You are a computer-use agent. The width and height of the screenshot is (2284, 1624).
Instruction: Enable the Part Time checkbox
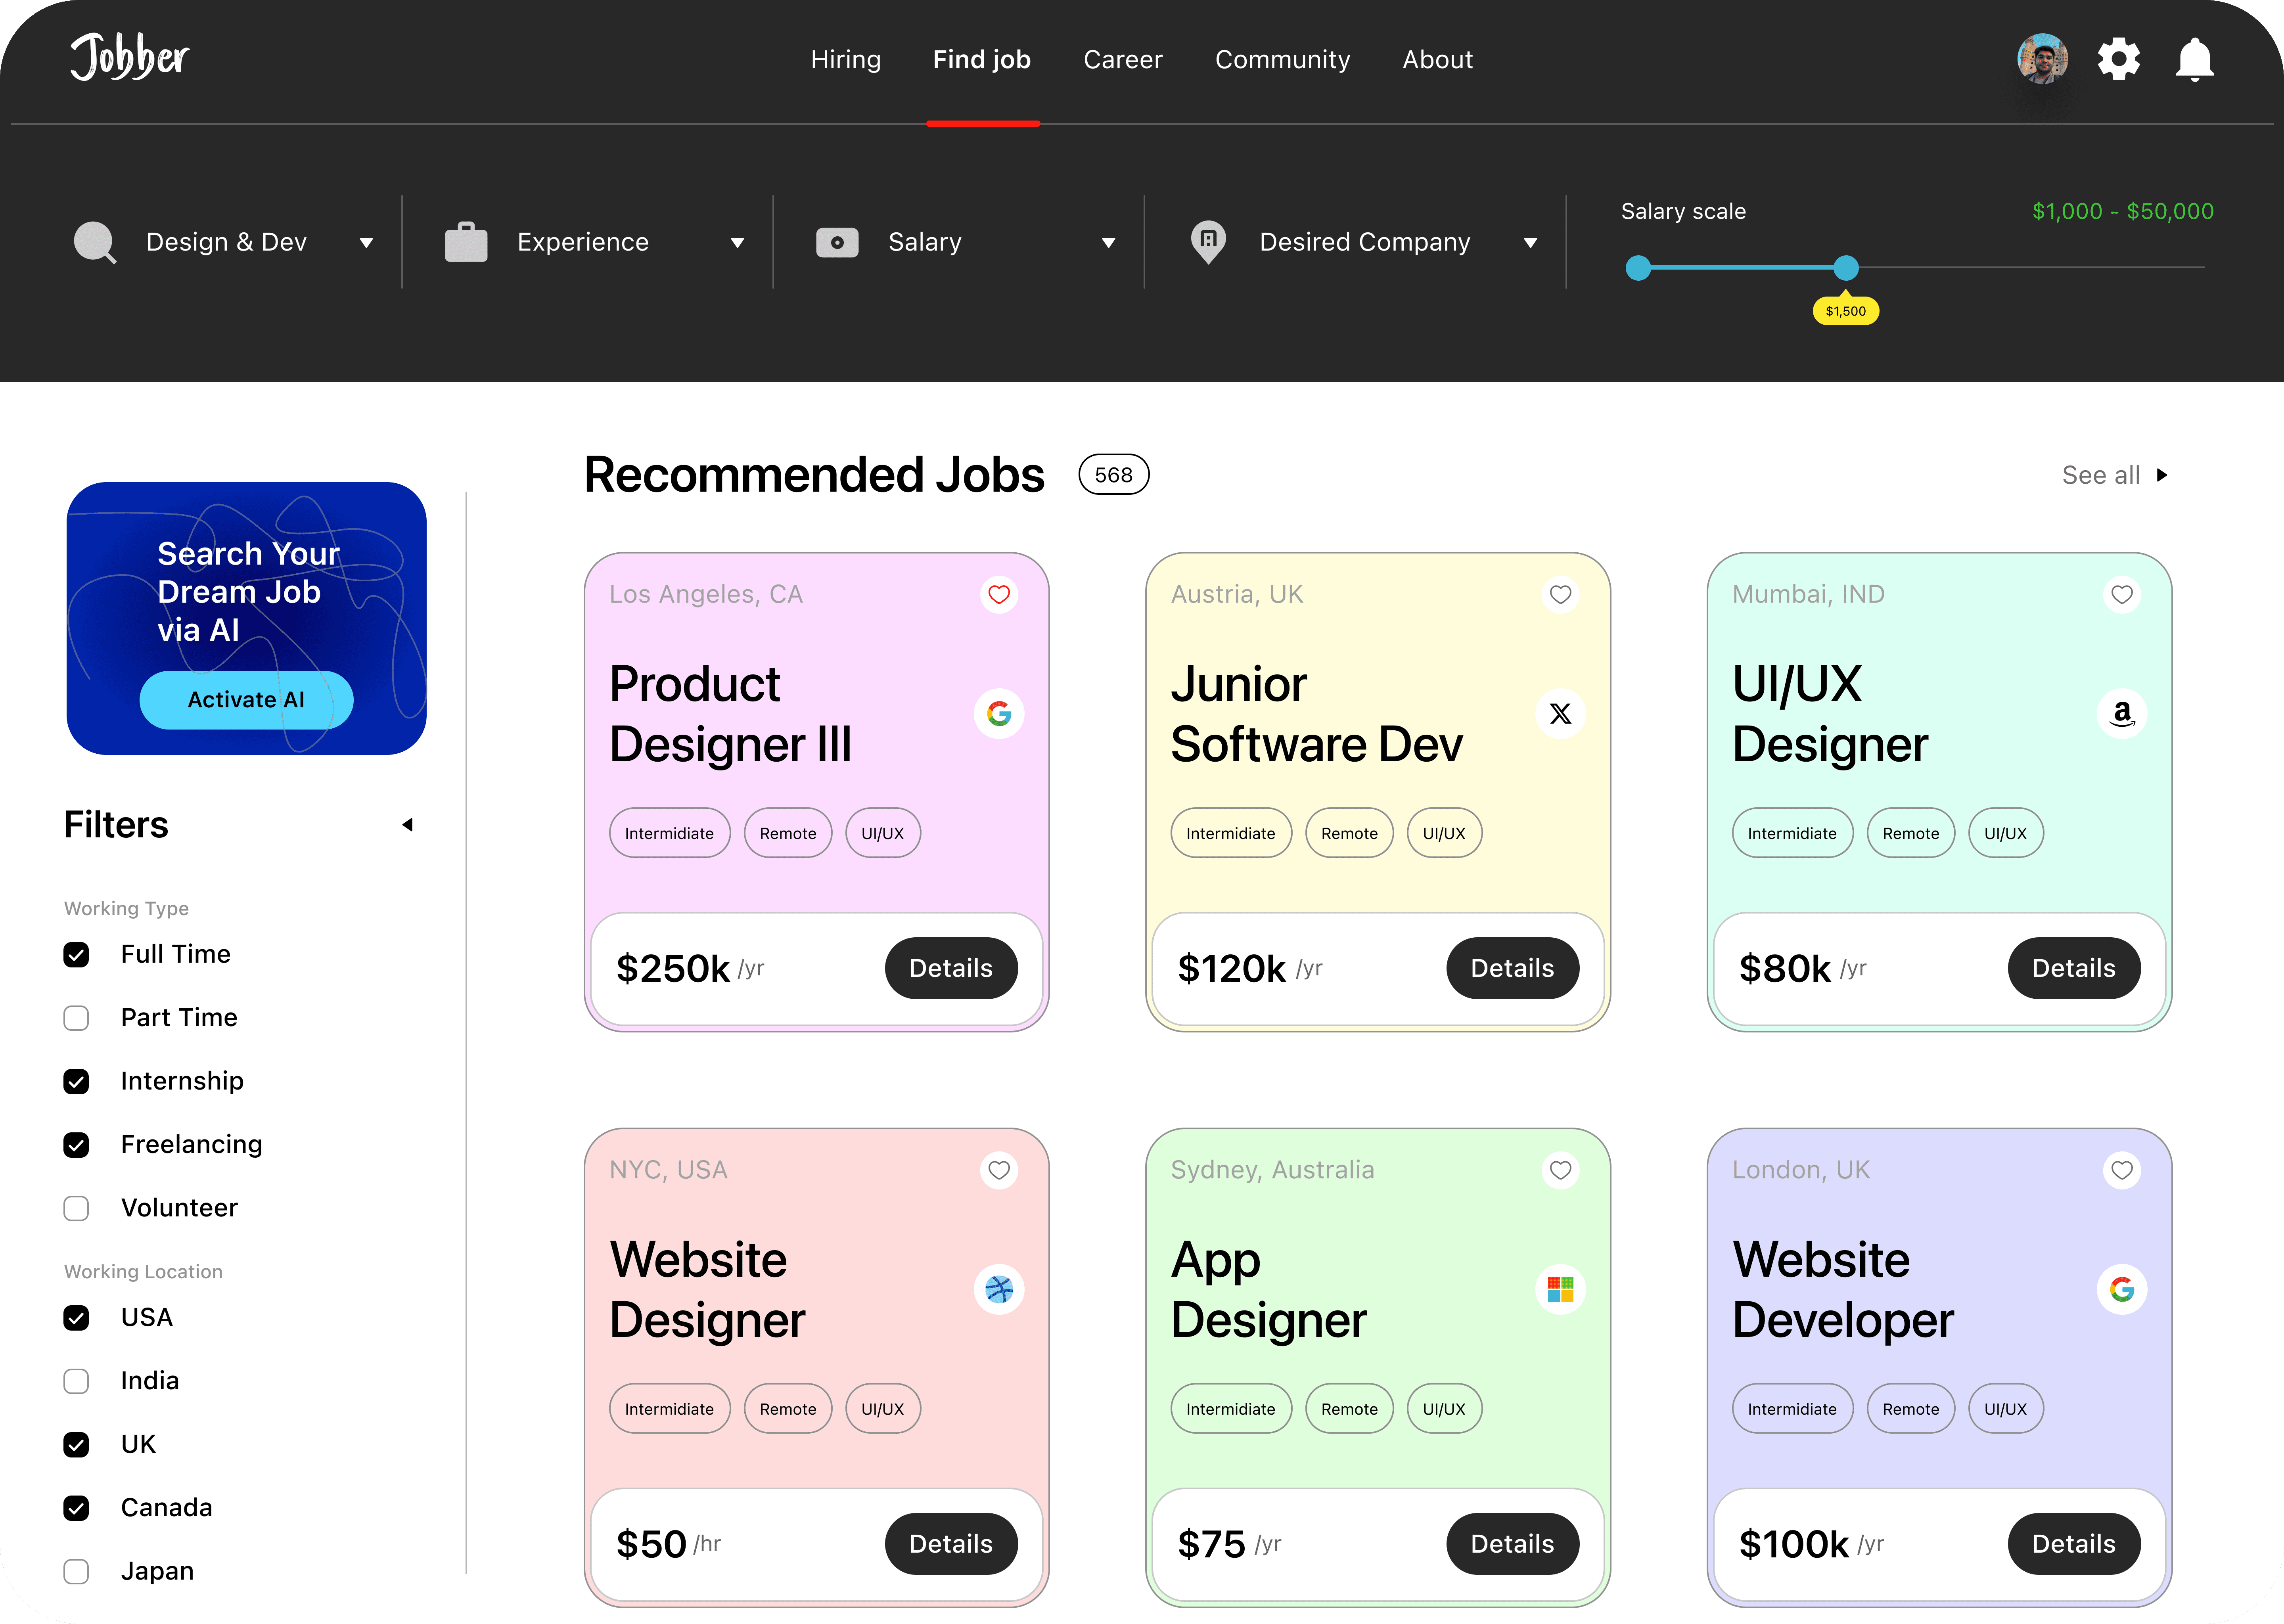[x=76, y=1018]
